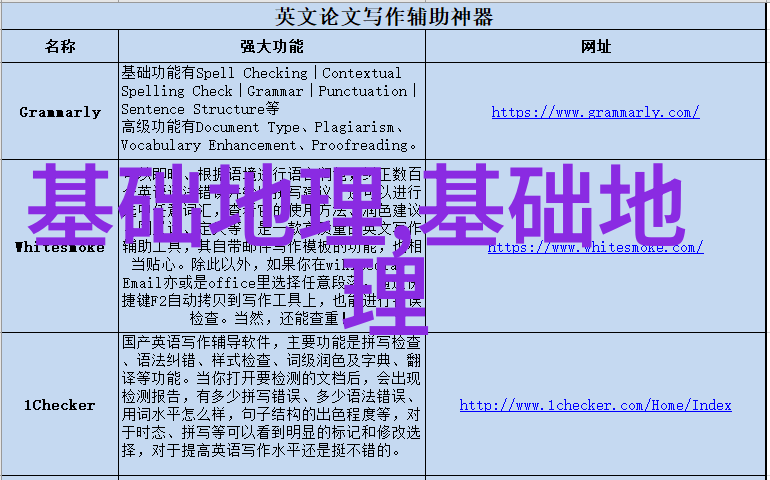770x480 pixels.
Task: Select the 1Checker name cell
Action: point(60,404)
